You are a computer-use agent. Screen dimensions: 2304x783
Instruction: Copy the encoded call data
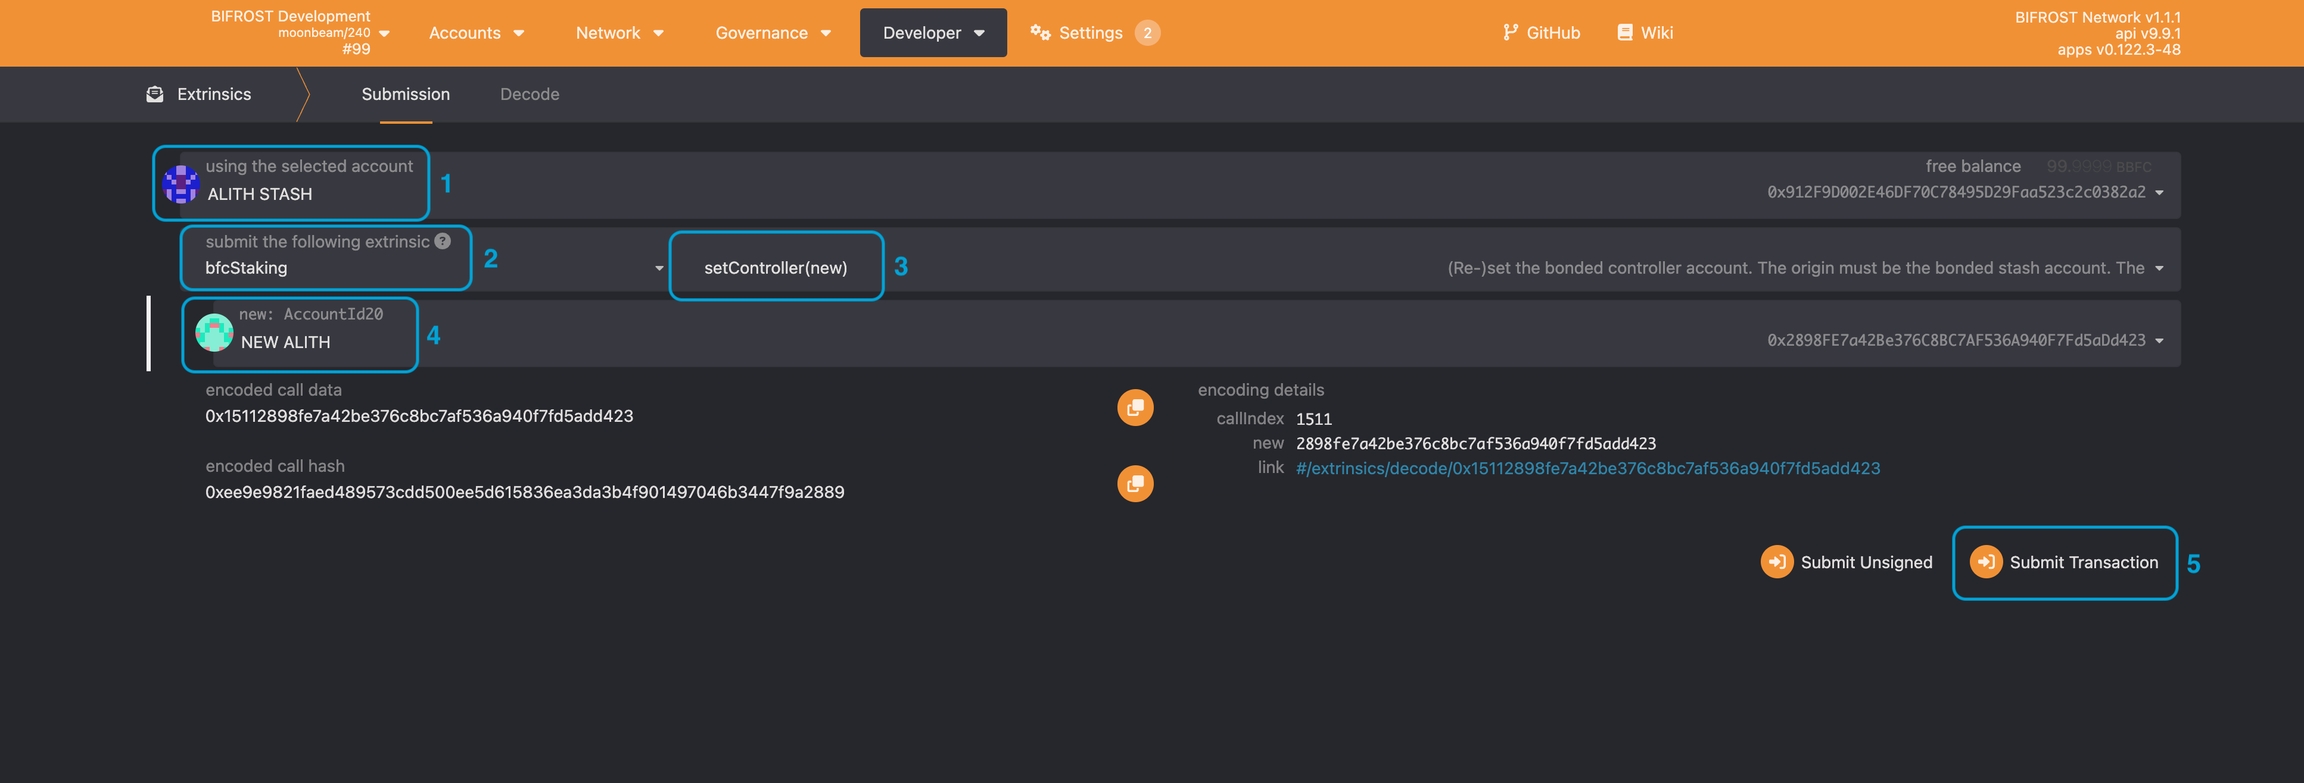1135,407
